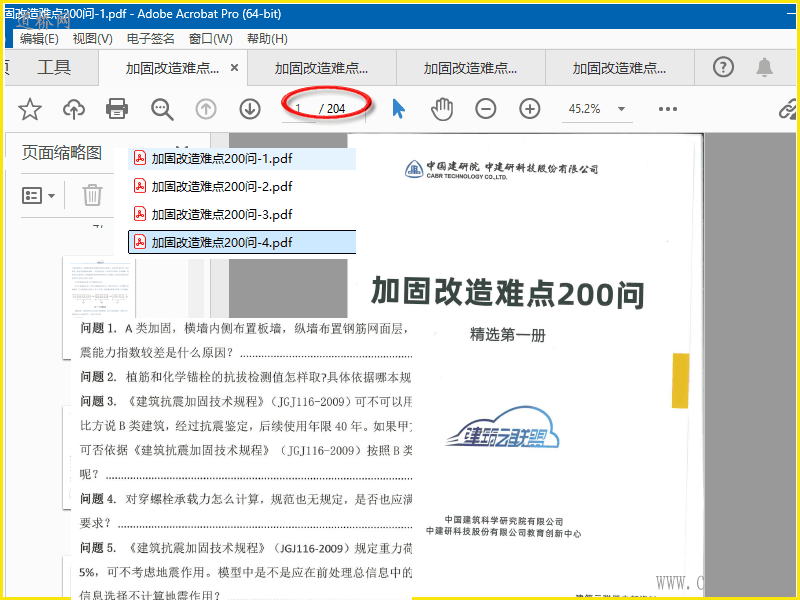Delete the selected page thumbnail with the trash icon

pos(92,195)
